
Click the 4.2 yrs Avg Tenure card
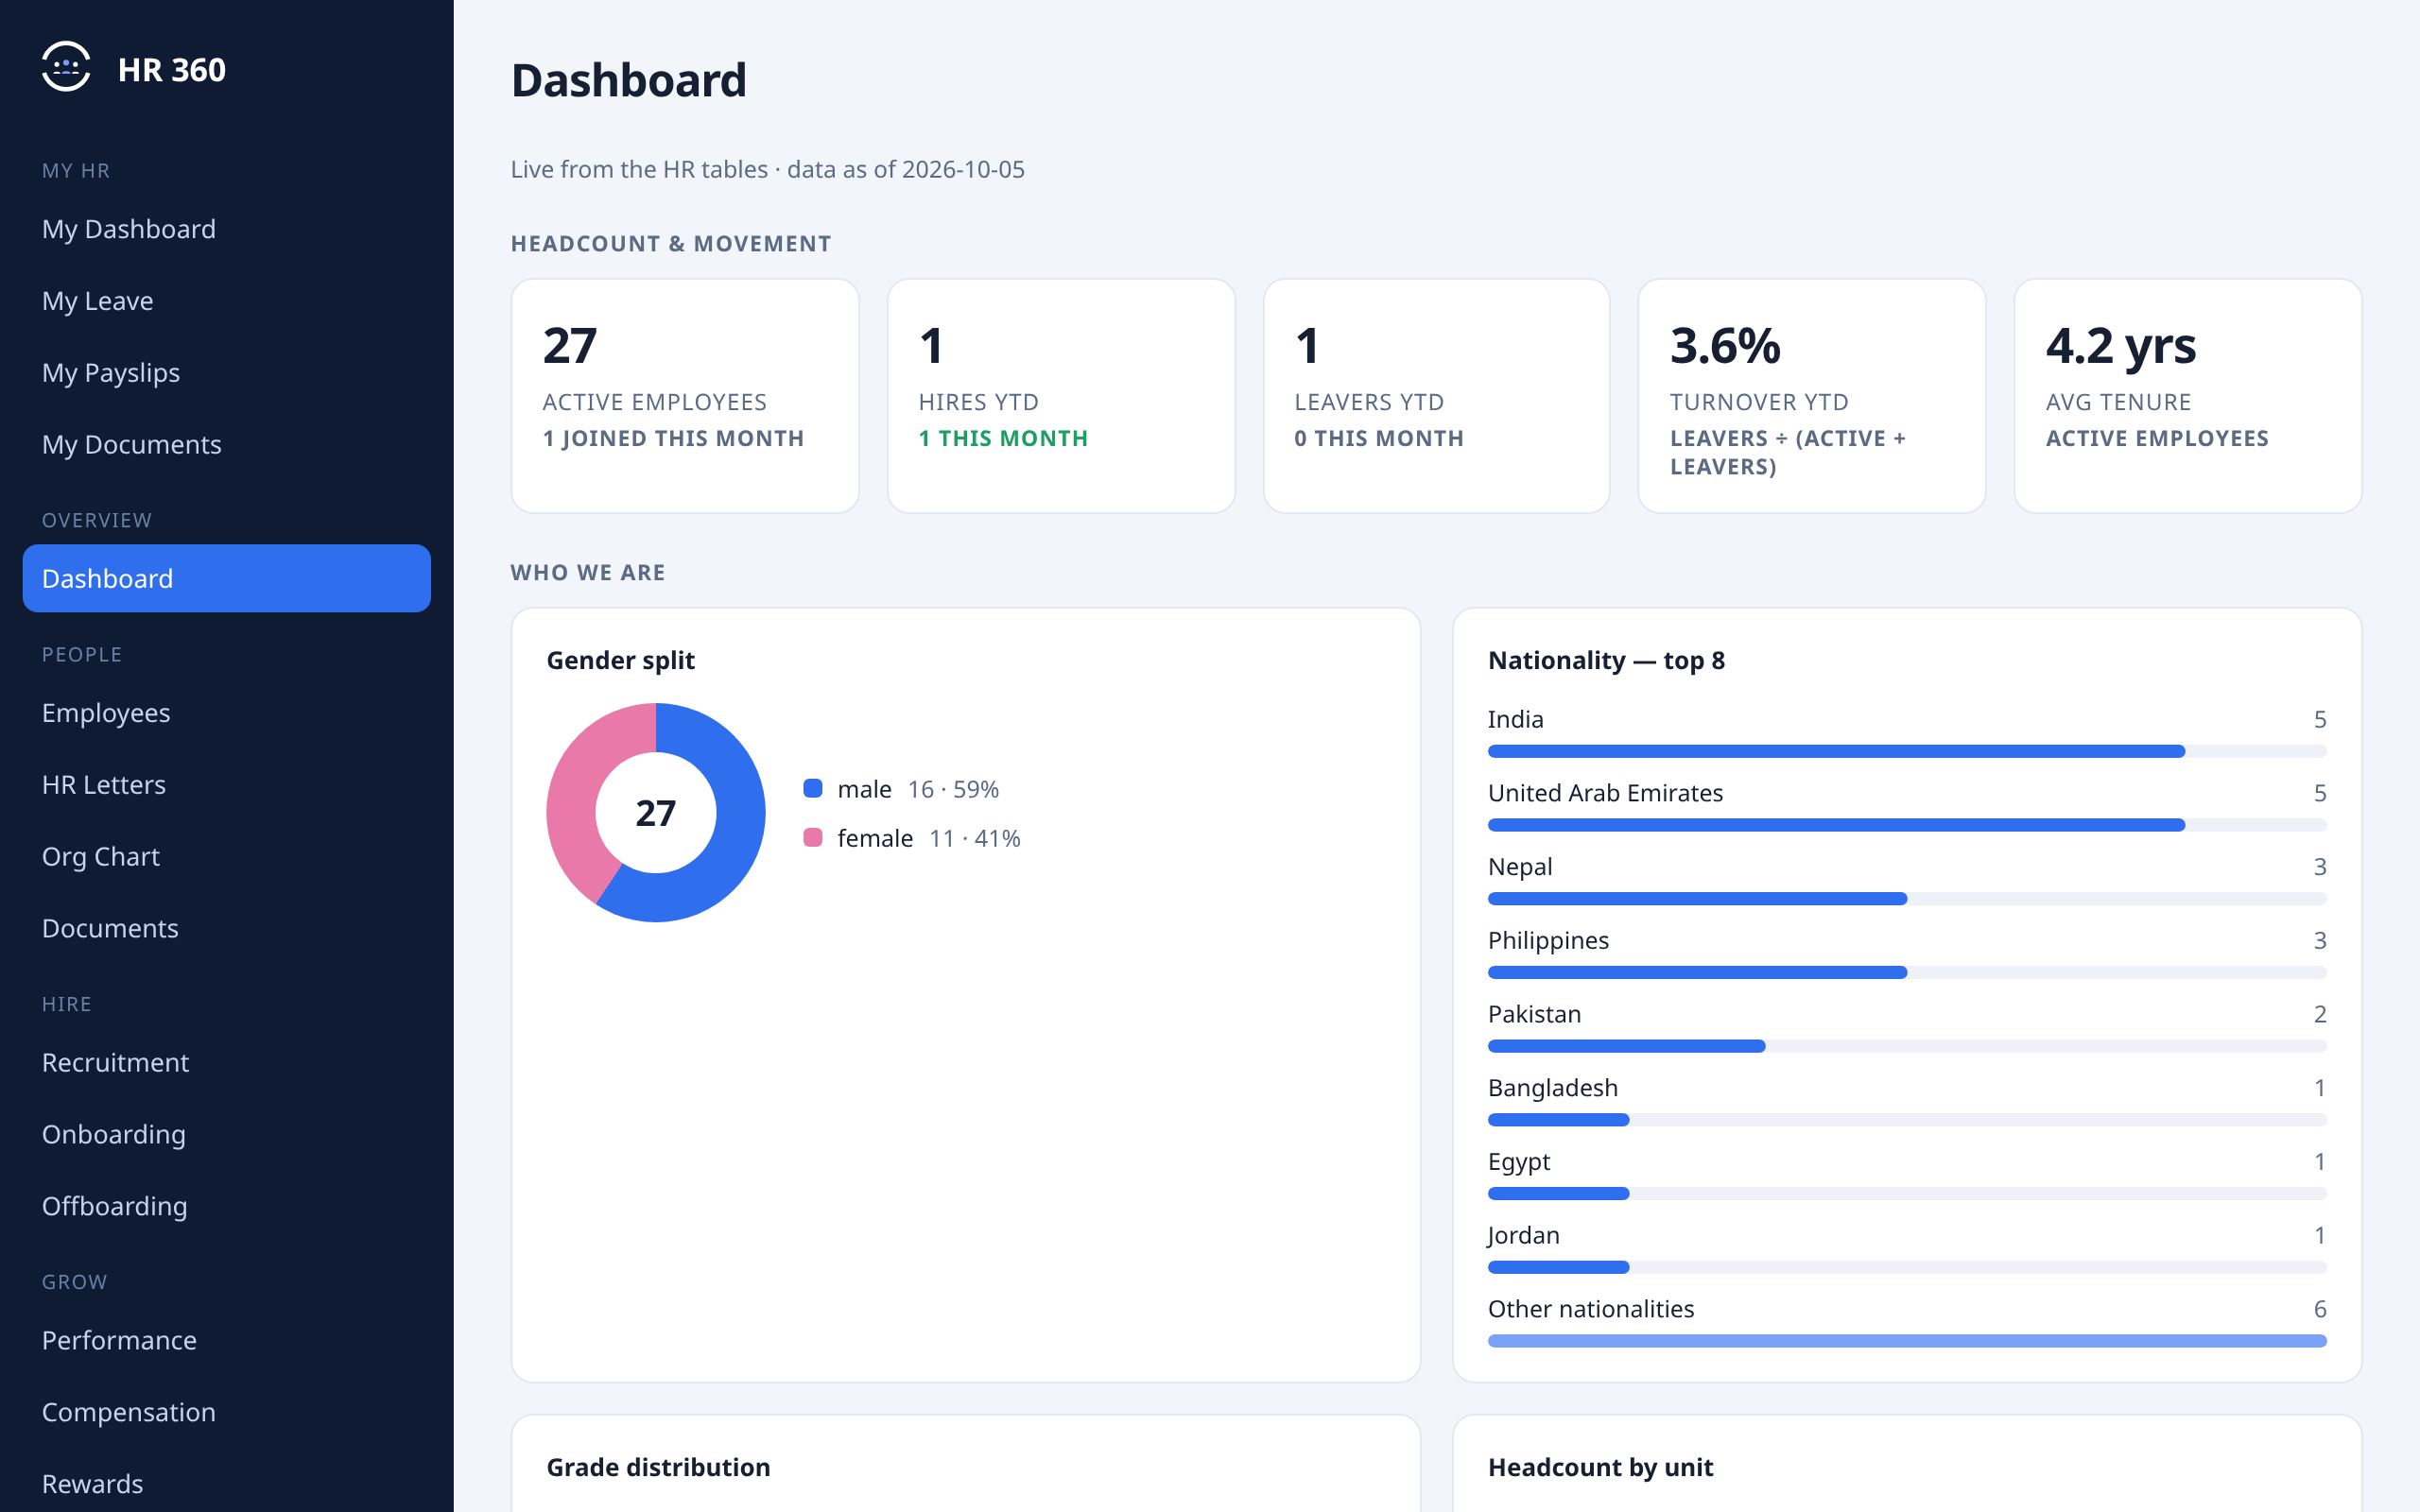pos(2187,396)
